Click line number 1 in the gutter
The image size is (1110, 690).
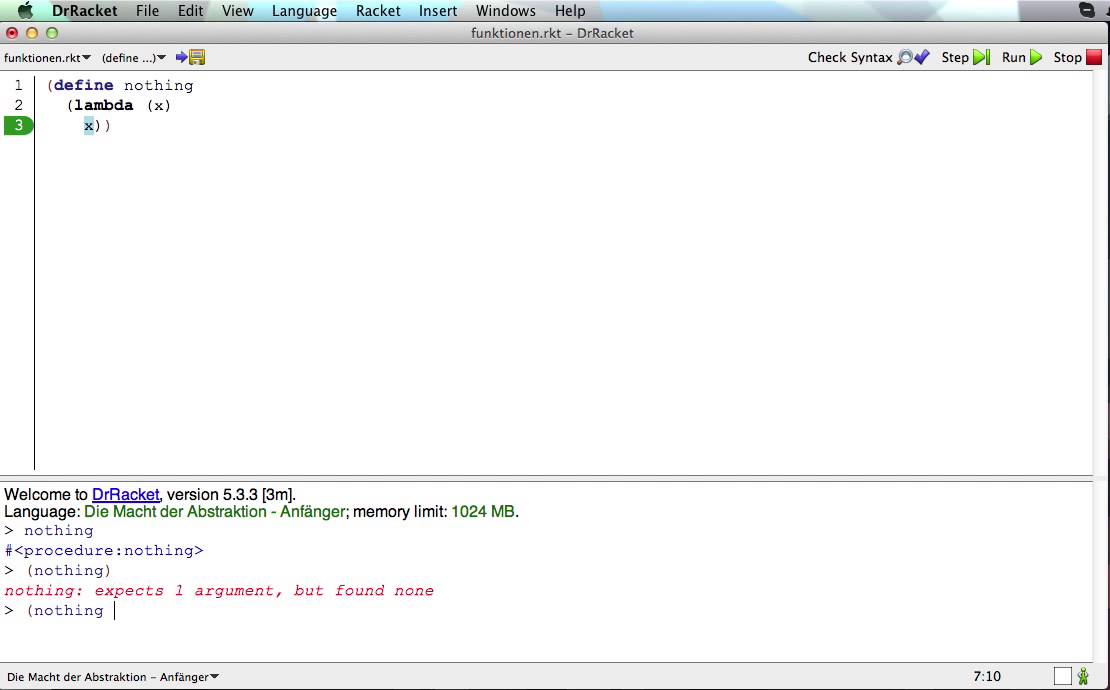(18, 86)
